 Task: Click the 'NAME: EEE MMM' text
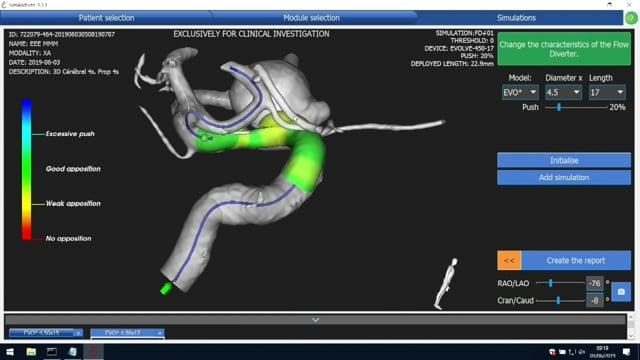click(x=33, y=44)
